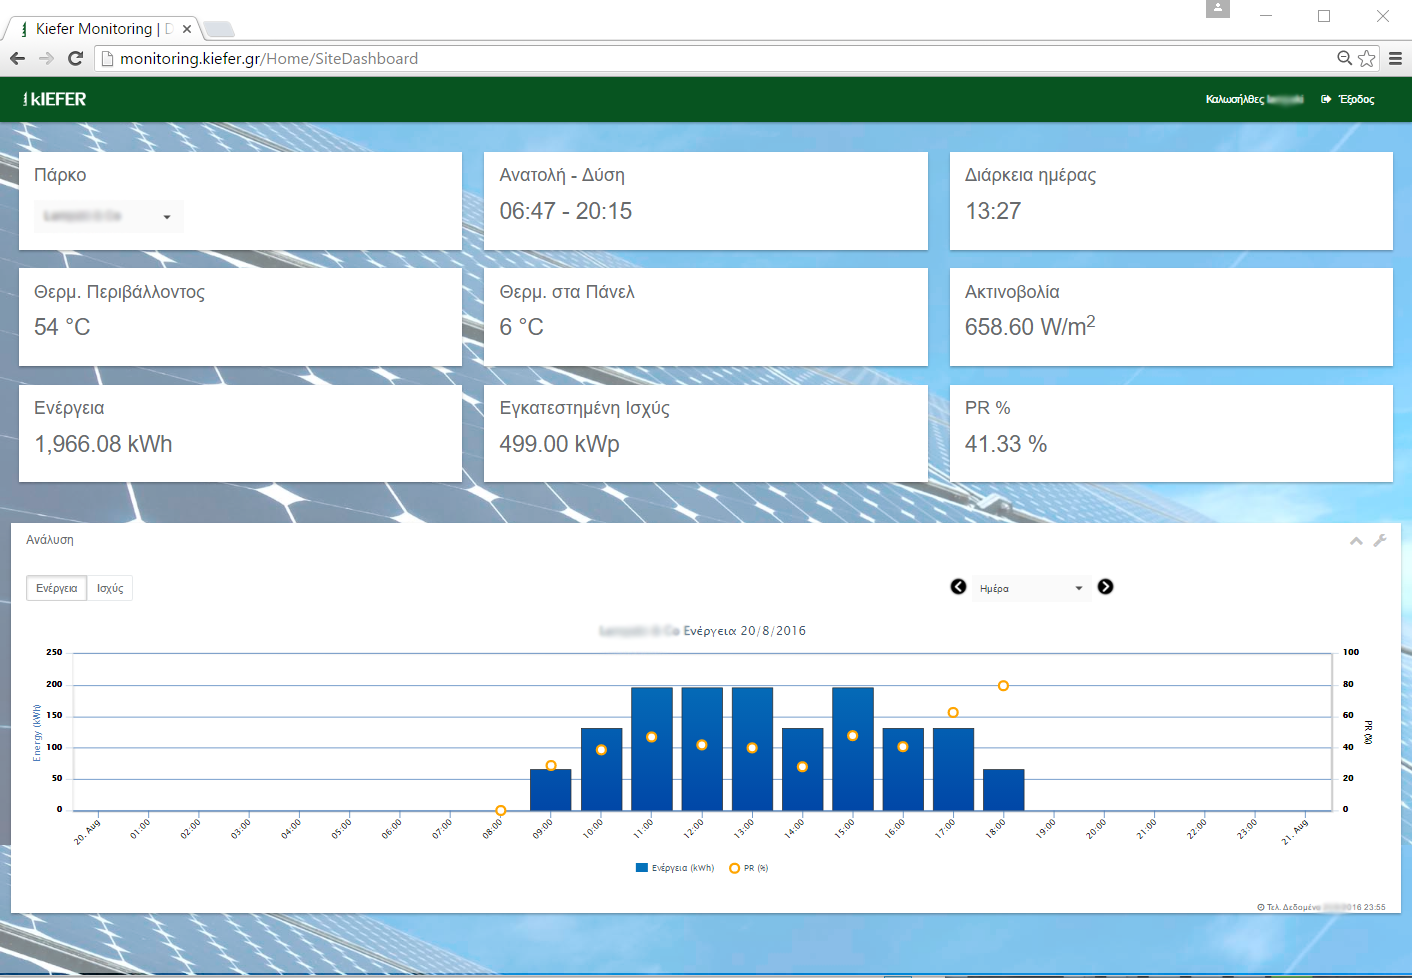
Task: Open chart settings wrench icon
Action: click(1380, 540)
